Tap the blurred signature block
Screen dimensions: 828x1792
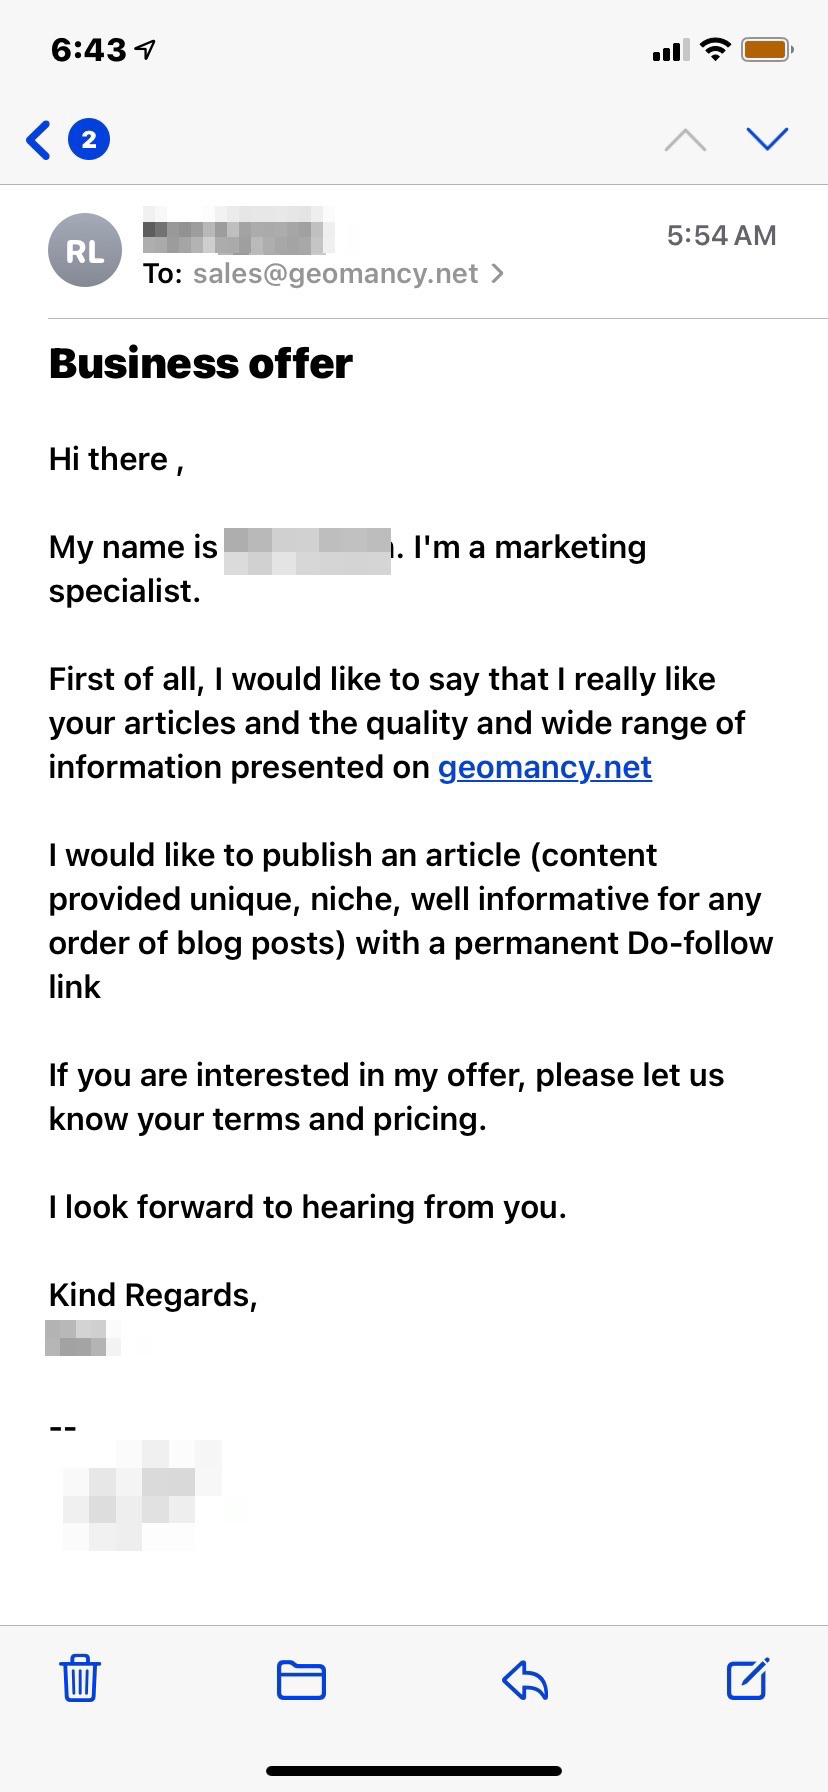click(x=140, y=1496)
